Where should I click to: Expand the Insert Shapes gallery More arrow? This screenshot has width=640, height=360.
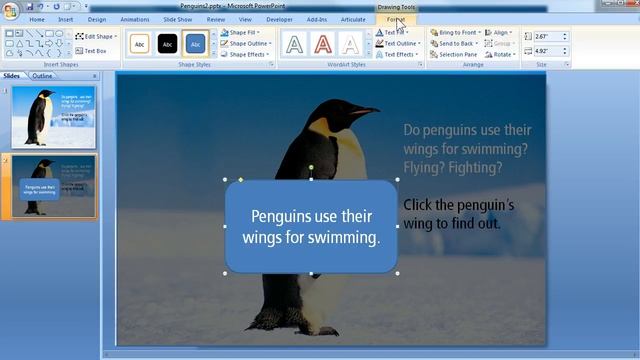click(x=69, y=53)
